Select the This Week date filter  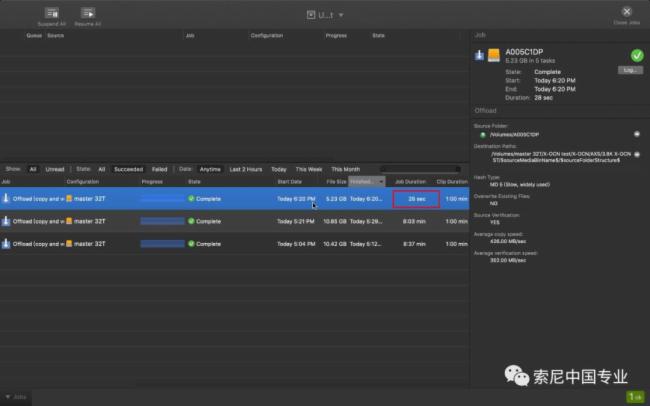coord(308,169)
